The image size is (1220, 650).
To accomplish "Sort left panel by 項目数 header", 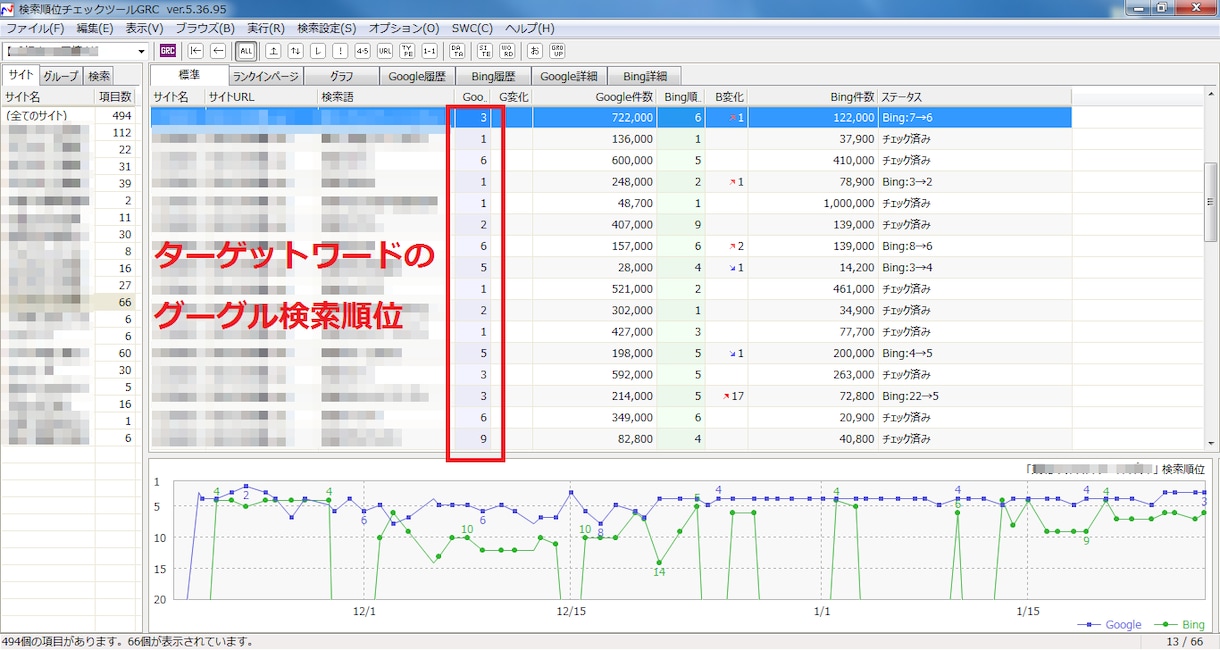I will (115, 97).
